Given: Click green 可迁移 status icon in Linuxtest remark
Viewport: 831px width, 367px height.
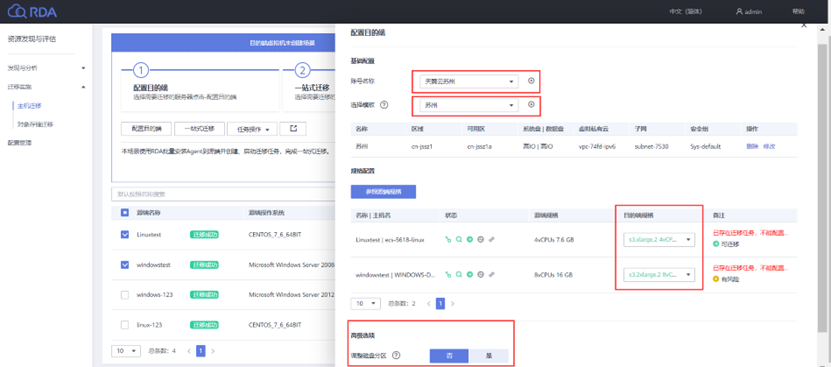Looking at the screenshot, I should (x=716, y=244).
